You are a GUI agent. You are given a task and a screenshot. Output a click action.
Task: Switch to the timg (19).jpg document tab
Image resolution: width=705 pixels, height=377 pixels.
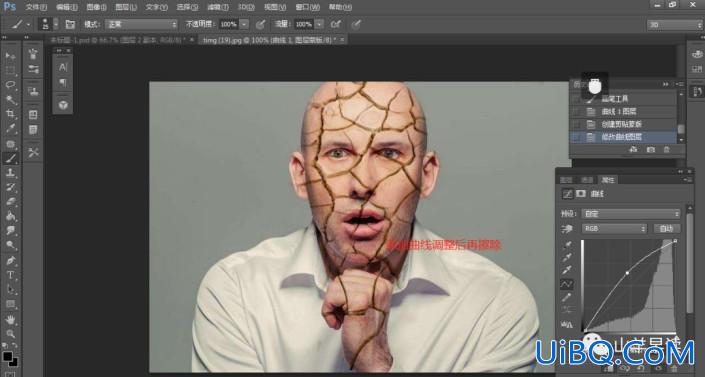coord(270,40)
